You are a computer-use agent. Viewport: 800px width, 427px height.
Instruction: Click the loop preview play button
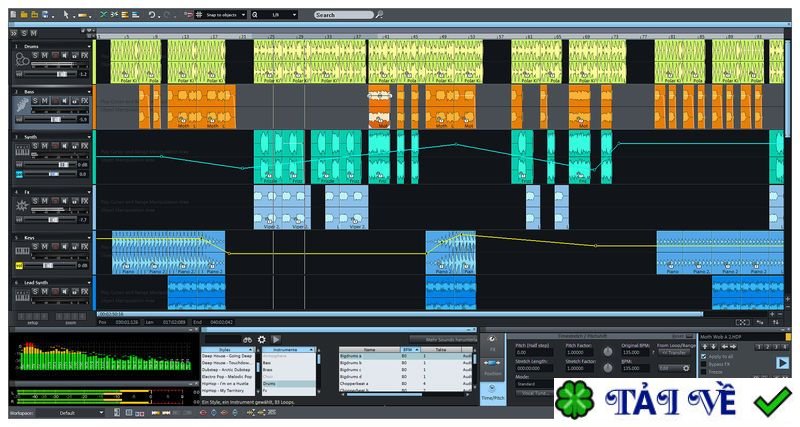coord(277,340)
